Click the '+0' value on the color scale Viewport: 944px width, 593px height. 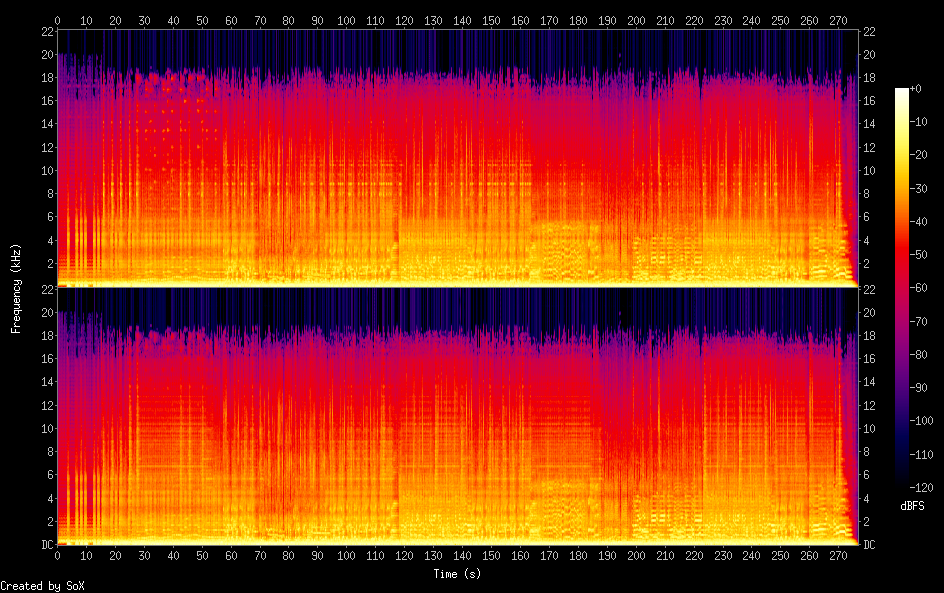916,88
